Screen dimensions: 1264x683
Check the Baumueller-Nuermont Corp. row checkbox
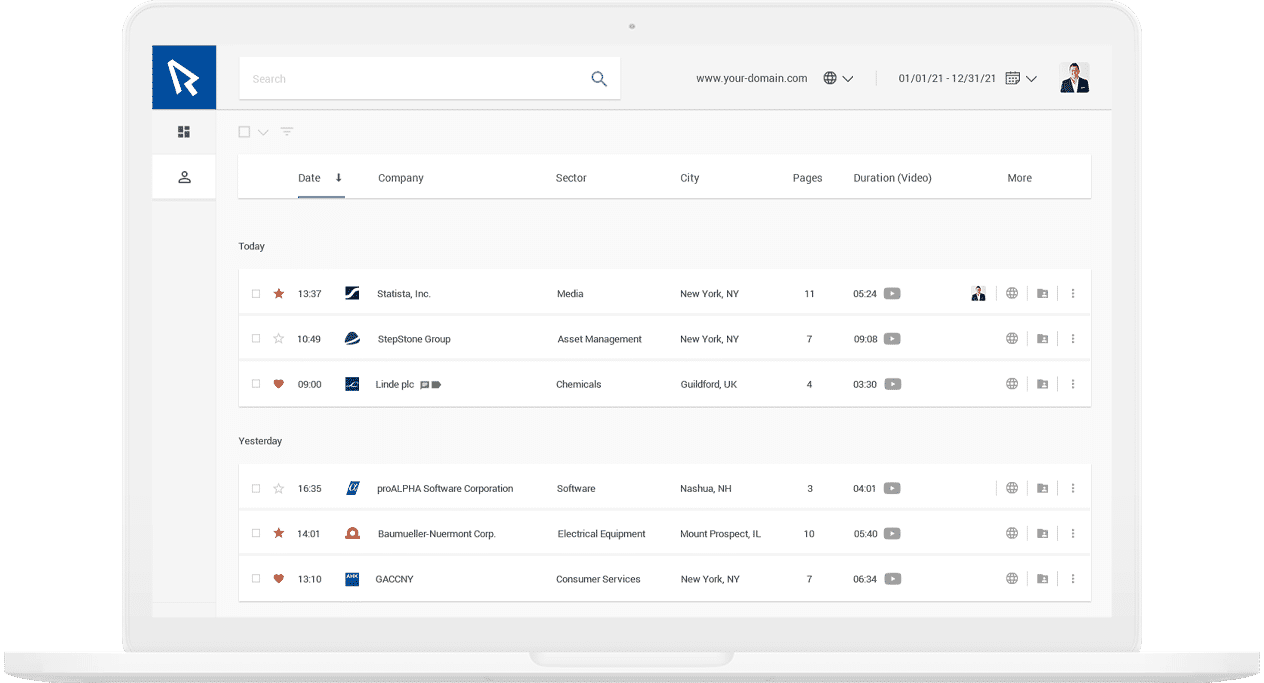point(256,534)
